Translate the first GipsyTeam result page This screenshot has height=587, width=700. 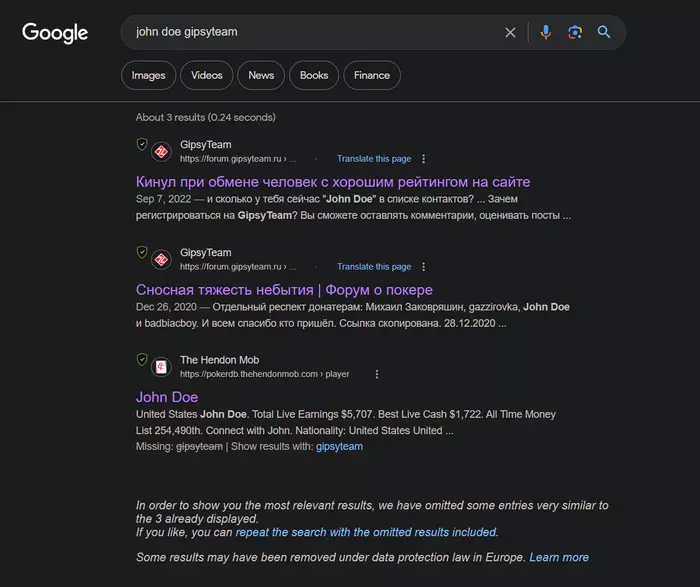click(374, 159)
